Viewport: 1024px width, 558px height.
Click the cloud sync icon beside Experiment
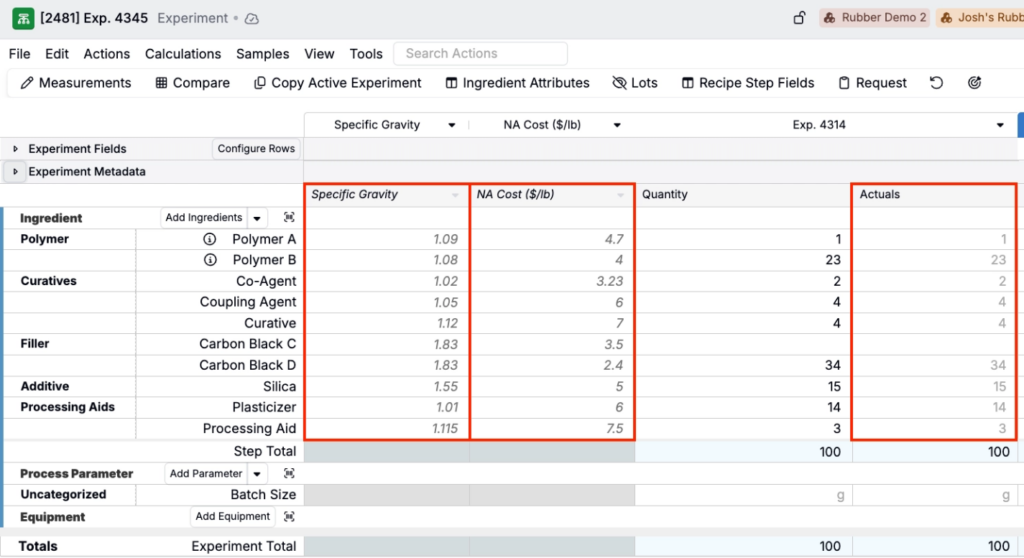click(x=251, y=19)
